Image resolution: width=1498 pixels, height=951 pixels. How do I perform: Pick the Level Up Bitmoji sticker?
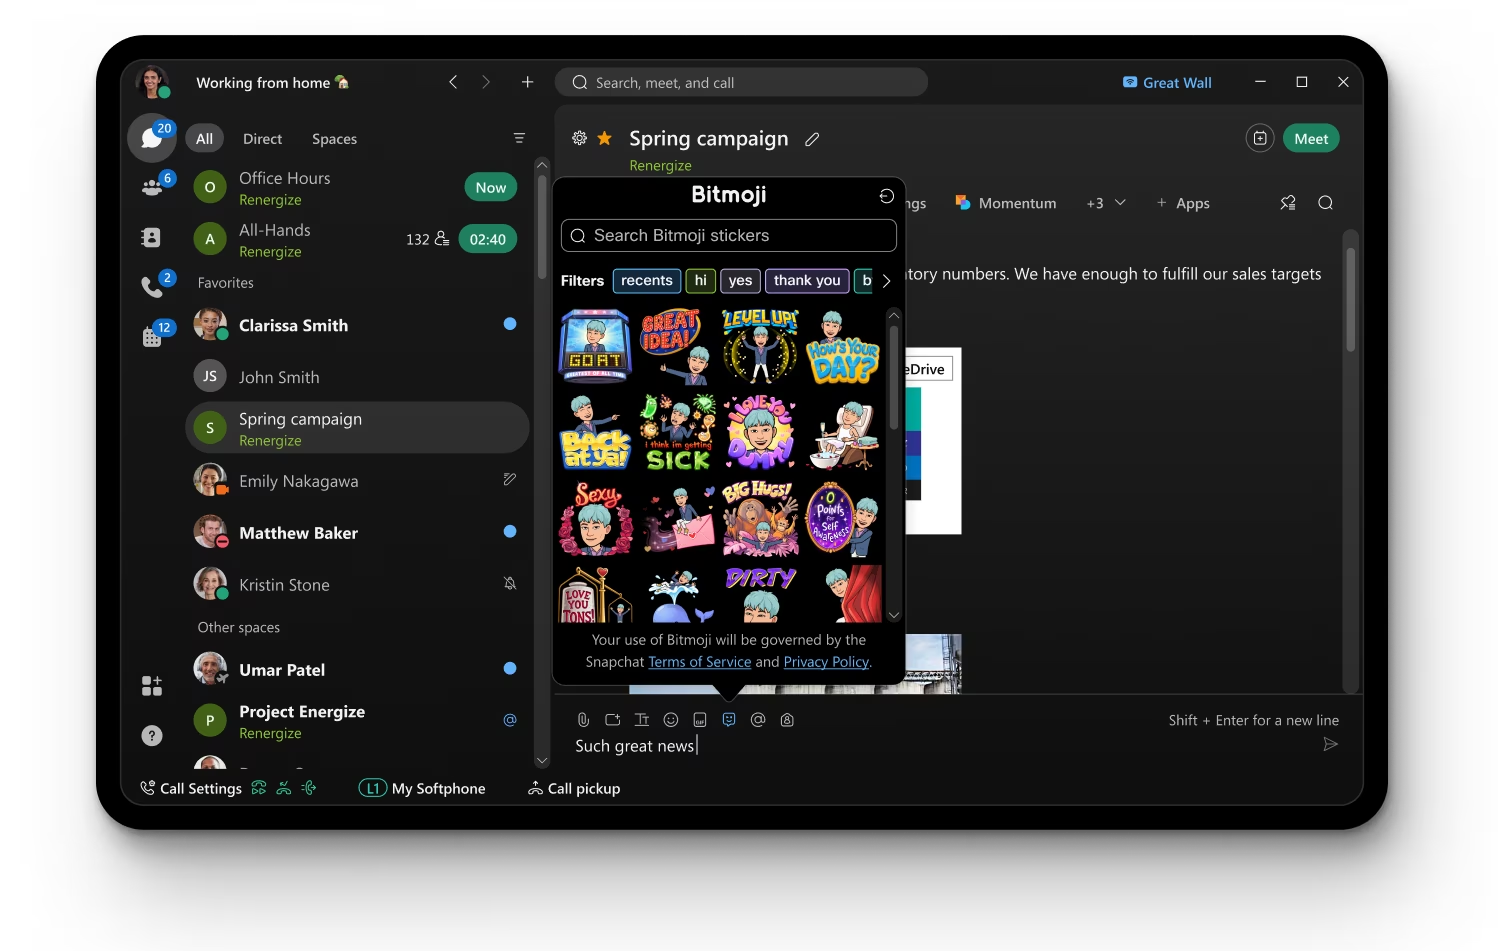(x=760, y=346)
